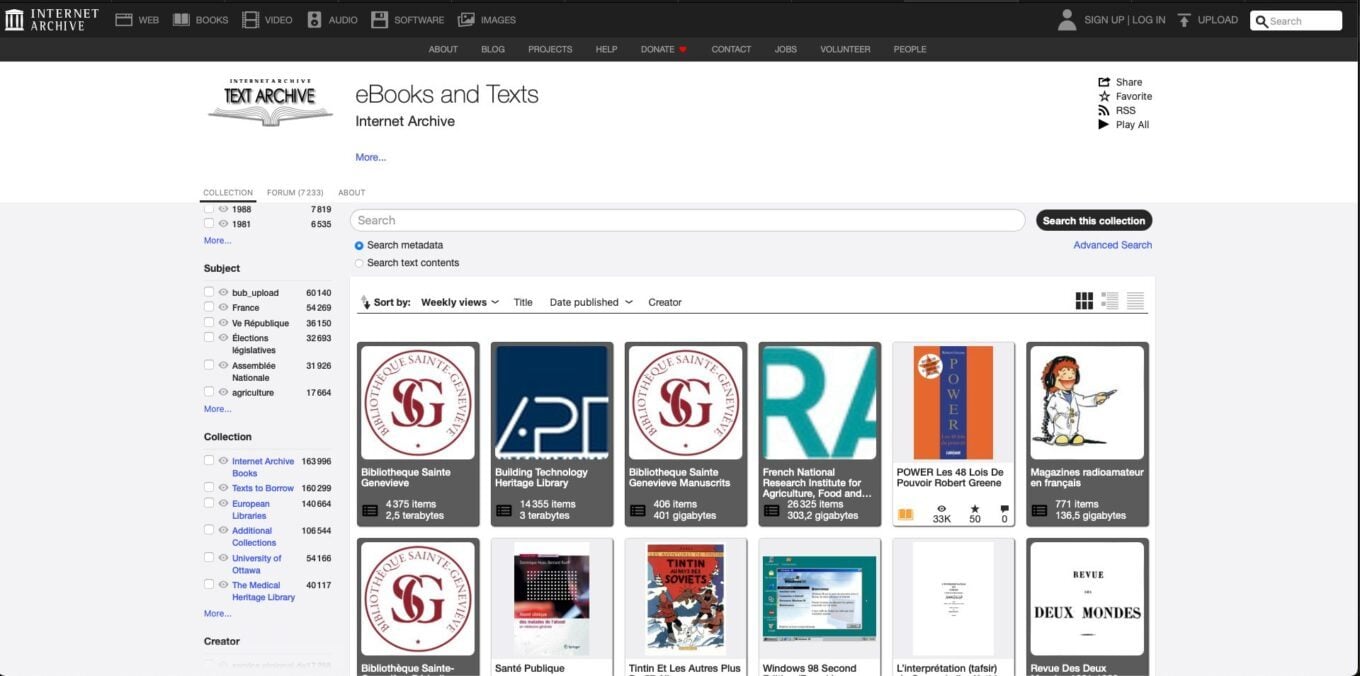
Task: Click the top navigation search box
Action: (x=1296, y=20)
